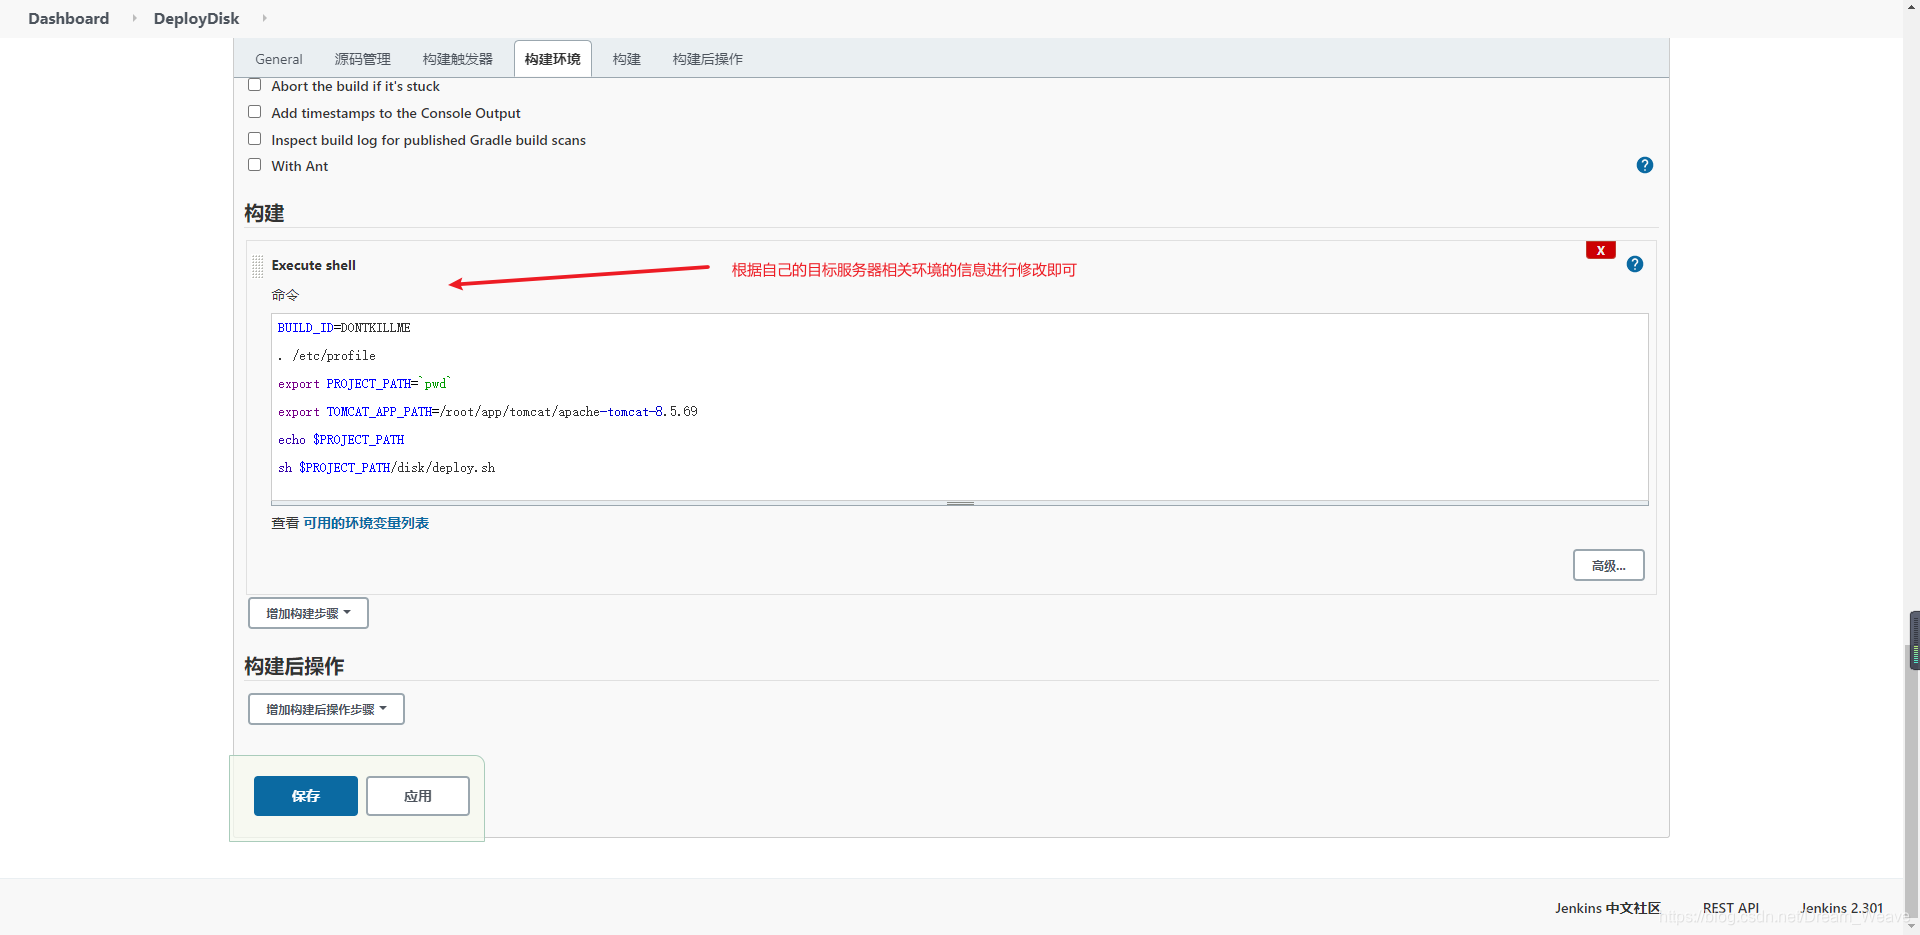Image resolution: width=1920 pixels, height=935 pixels.
Task: Click breadcrumb arrow after DeployDisk
Action: tap(264, 18)
